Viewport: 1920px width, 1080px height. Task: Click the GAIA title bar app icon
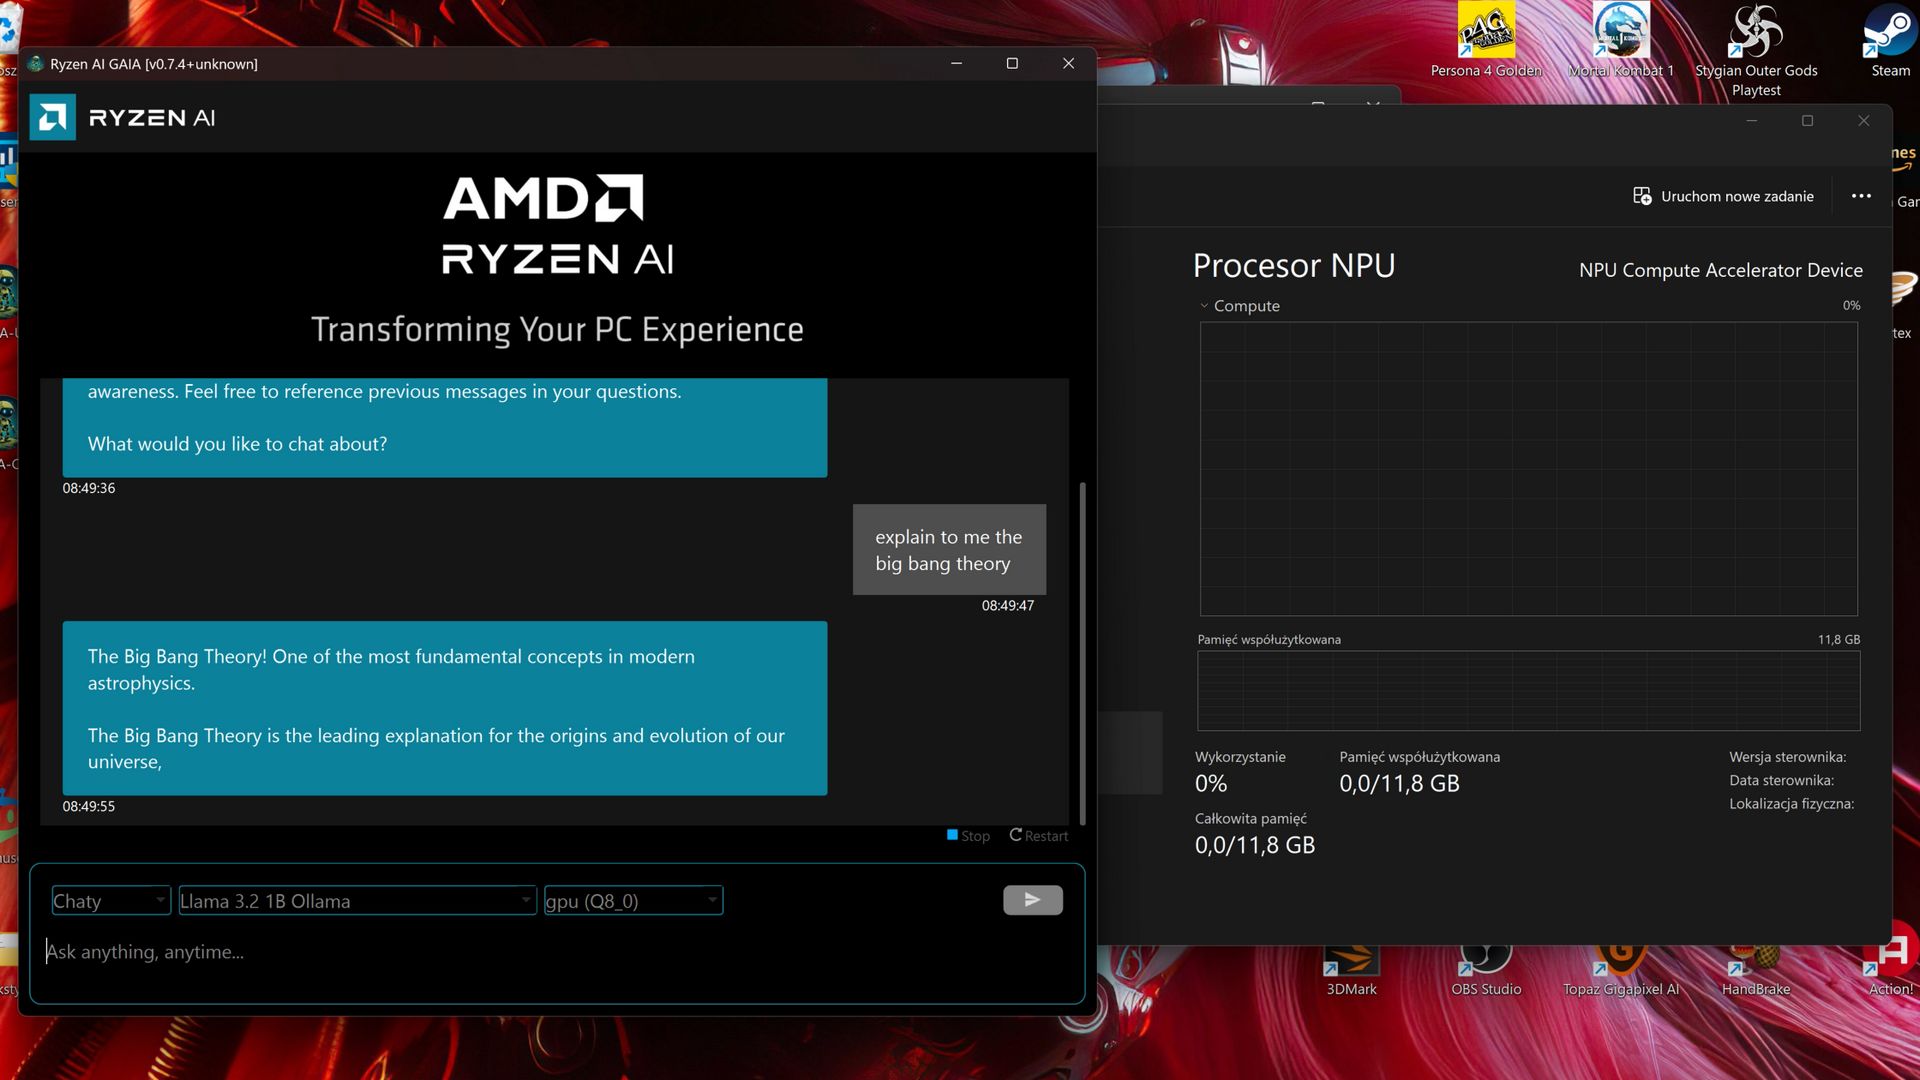[x=36, y=64]
